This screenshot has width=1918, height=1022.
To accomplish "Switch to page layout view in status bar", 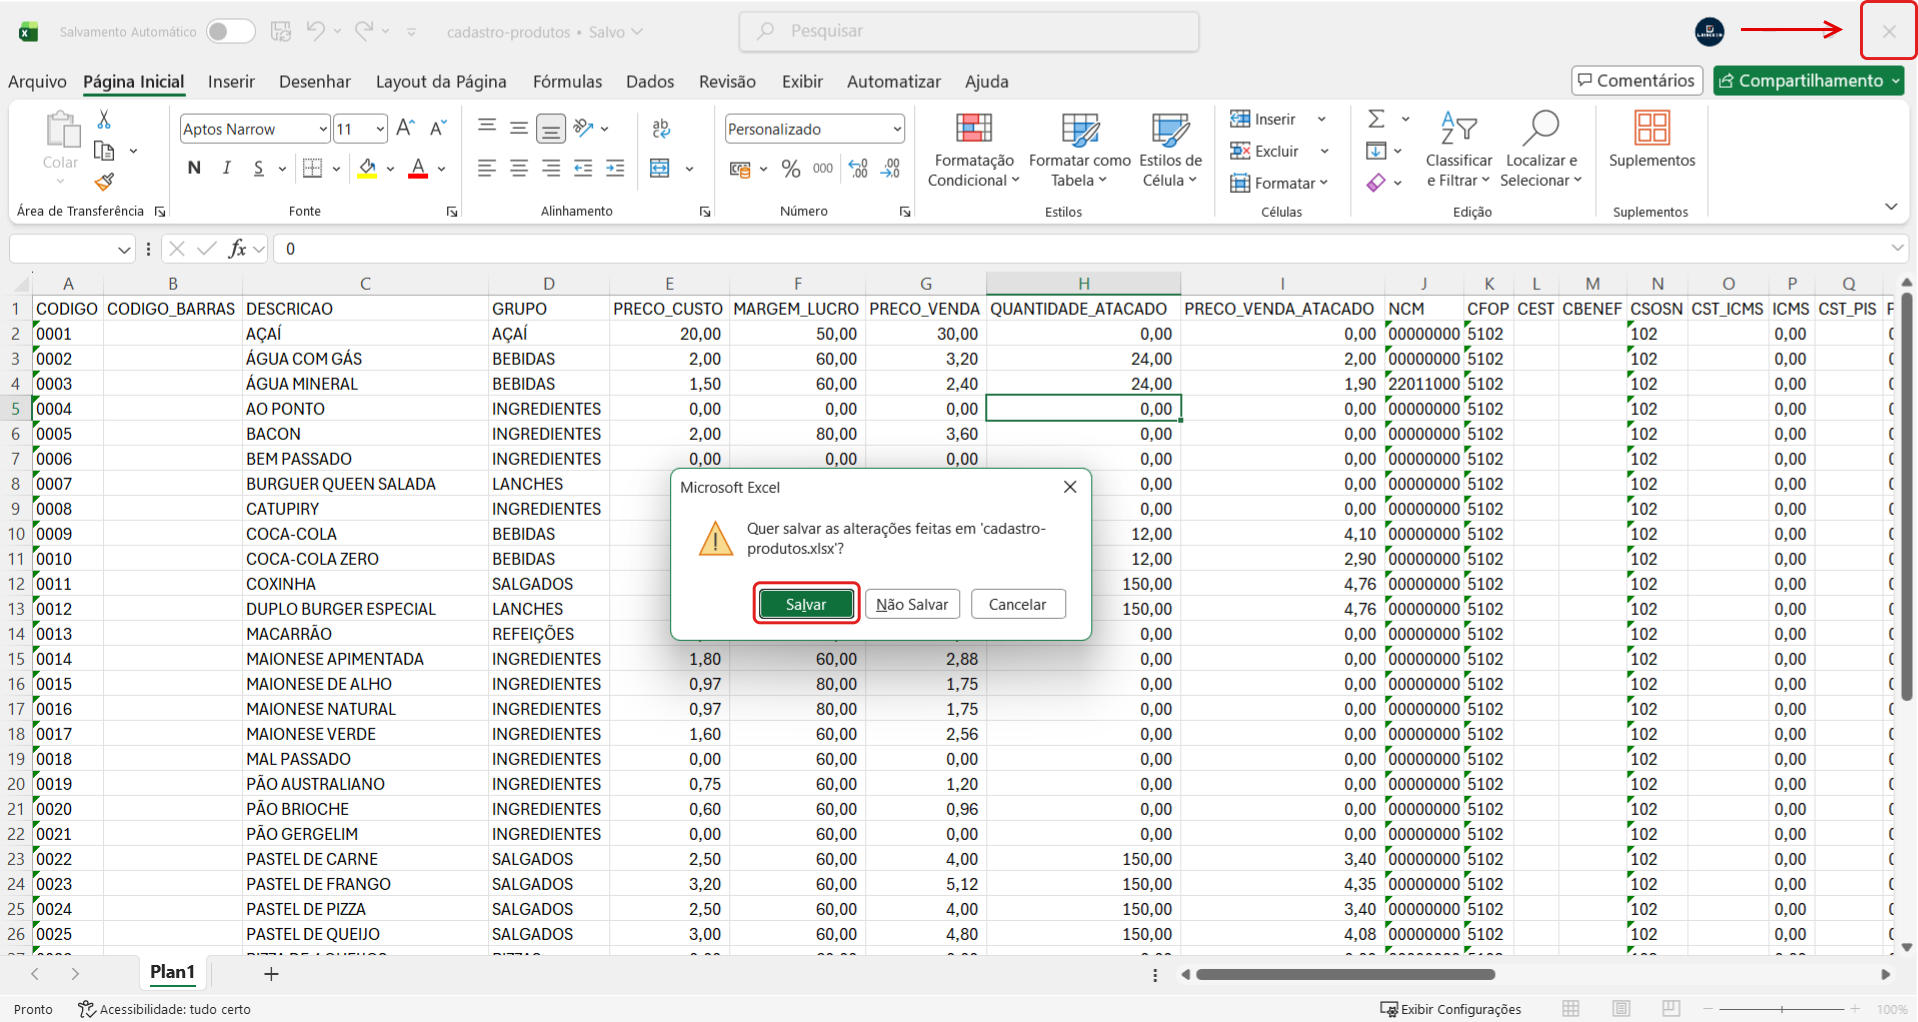I will (1621, 1008).
